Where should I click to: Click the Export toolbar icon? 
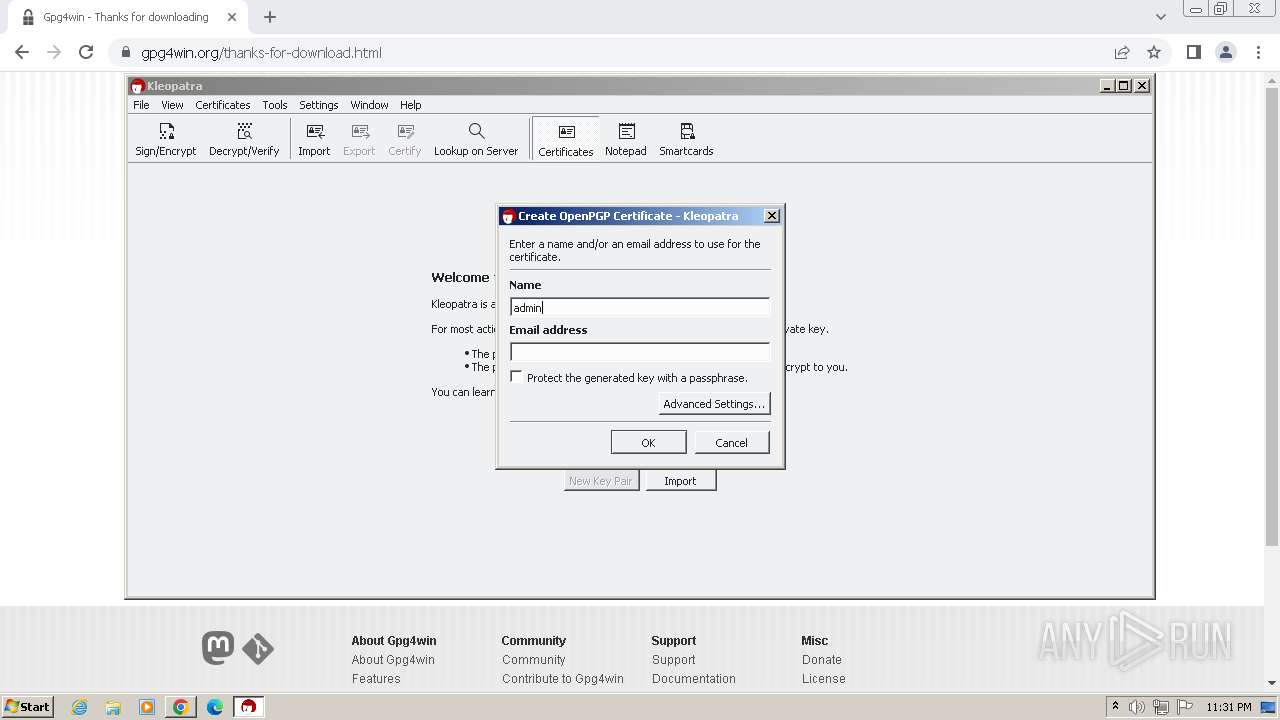point(359,139)
